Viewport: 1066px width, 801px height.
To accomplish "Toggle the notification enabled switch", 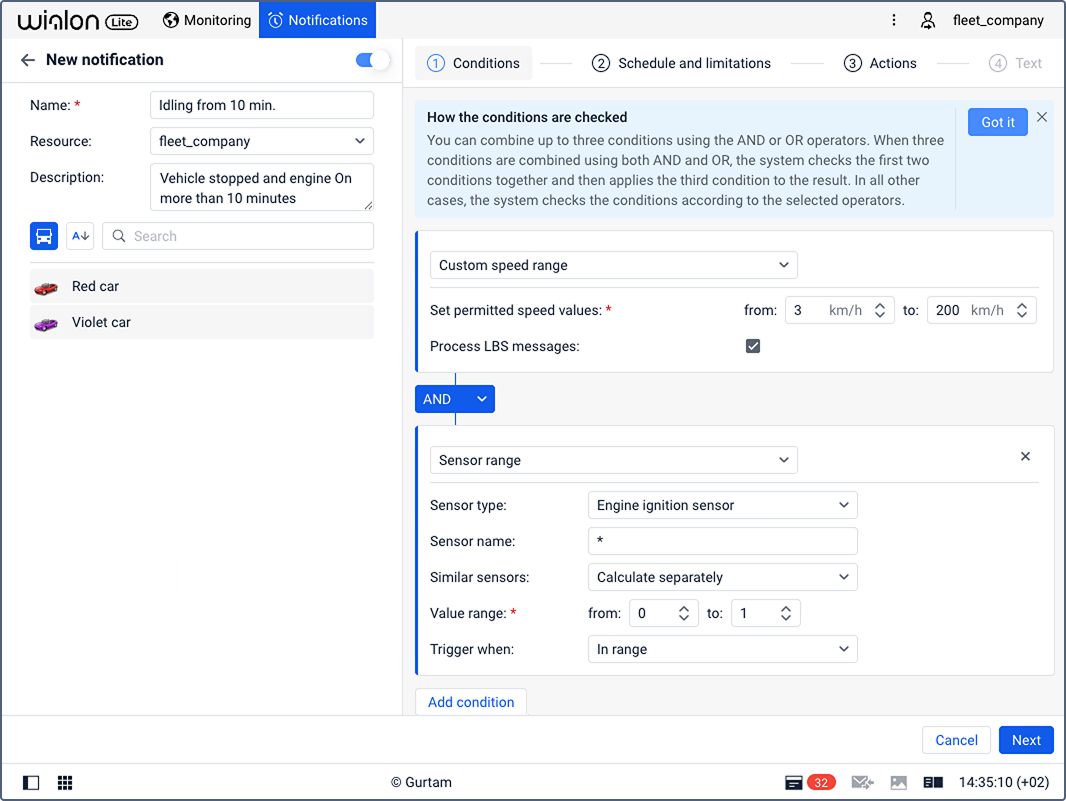I will pos(372,60).
